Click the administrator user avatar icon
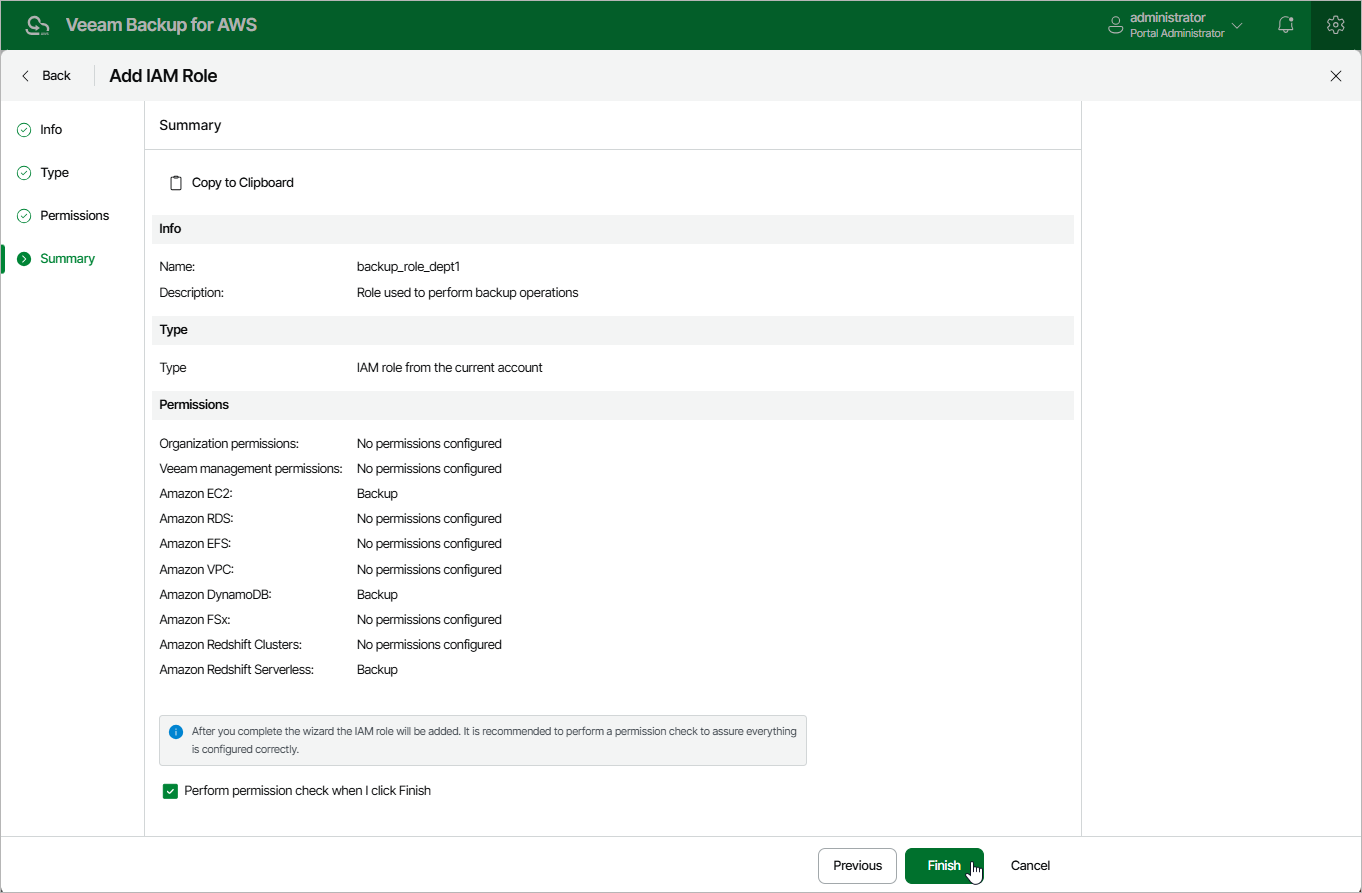The image size is (1362, 893). click(x=1116, y=25)
